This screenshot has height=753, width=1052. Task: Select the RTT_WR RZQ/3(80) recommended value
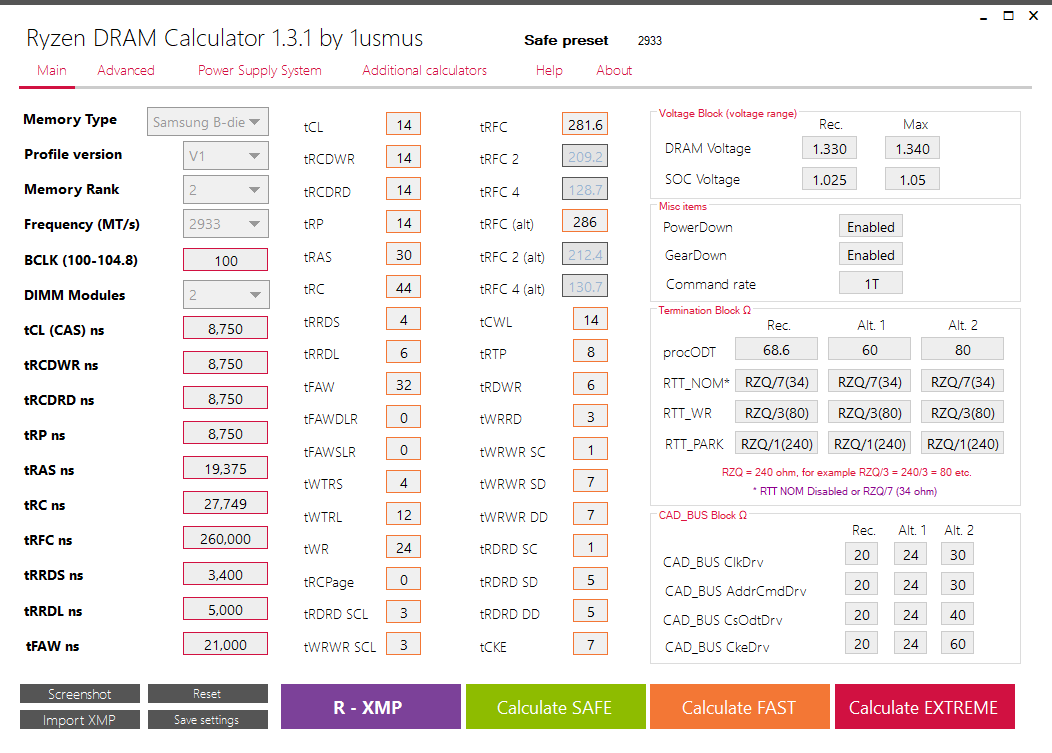(778, 411)
